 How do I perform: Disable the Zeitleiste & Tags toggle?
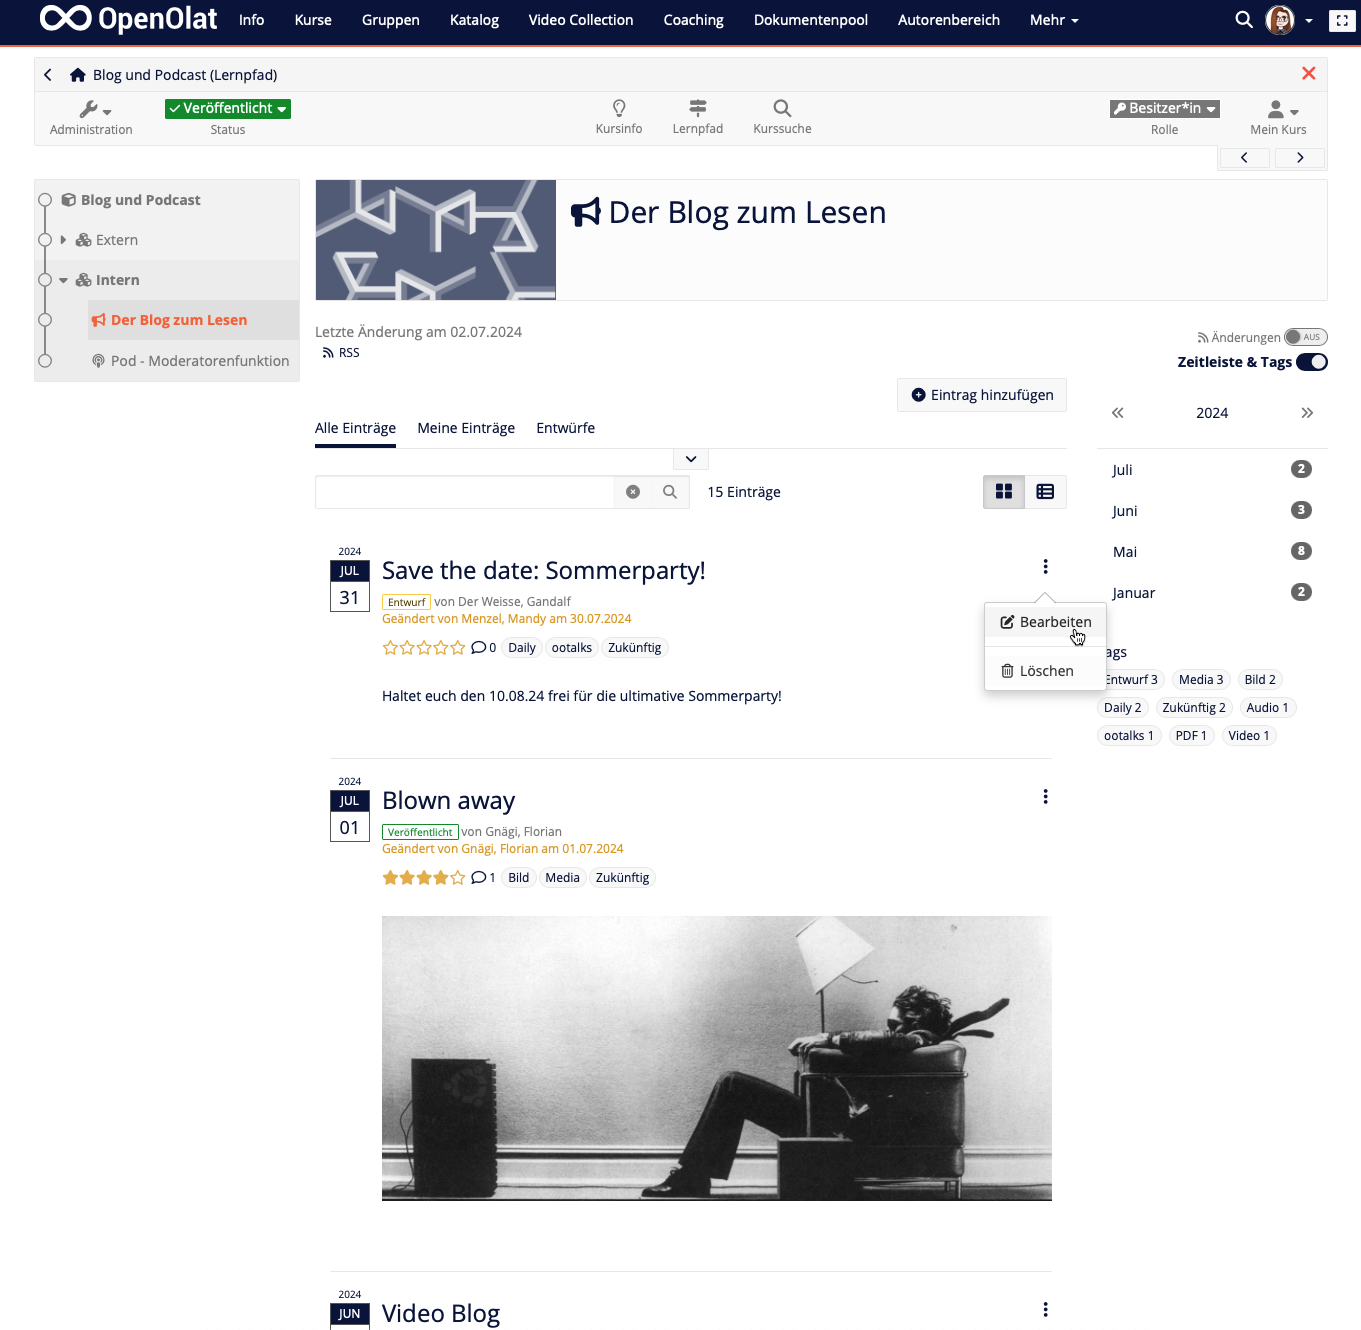1311,362
